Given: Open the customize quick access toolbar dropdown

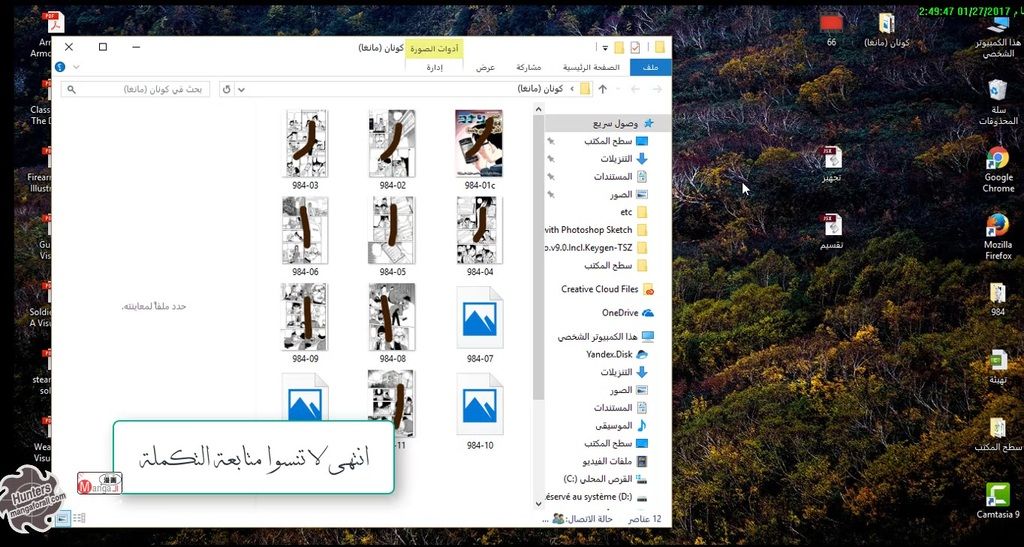Looking at the screenshot, I should [x=605, y=48].
